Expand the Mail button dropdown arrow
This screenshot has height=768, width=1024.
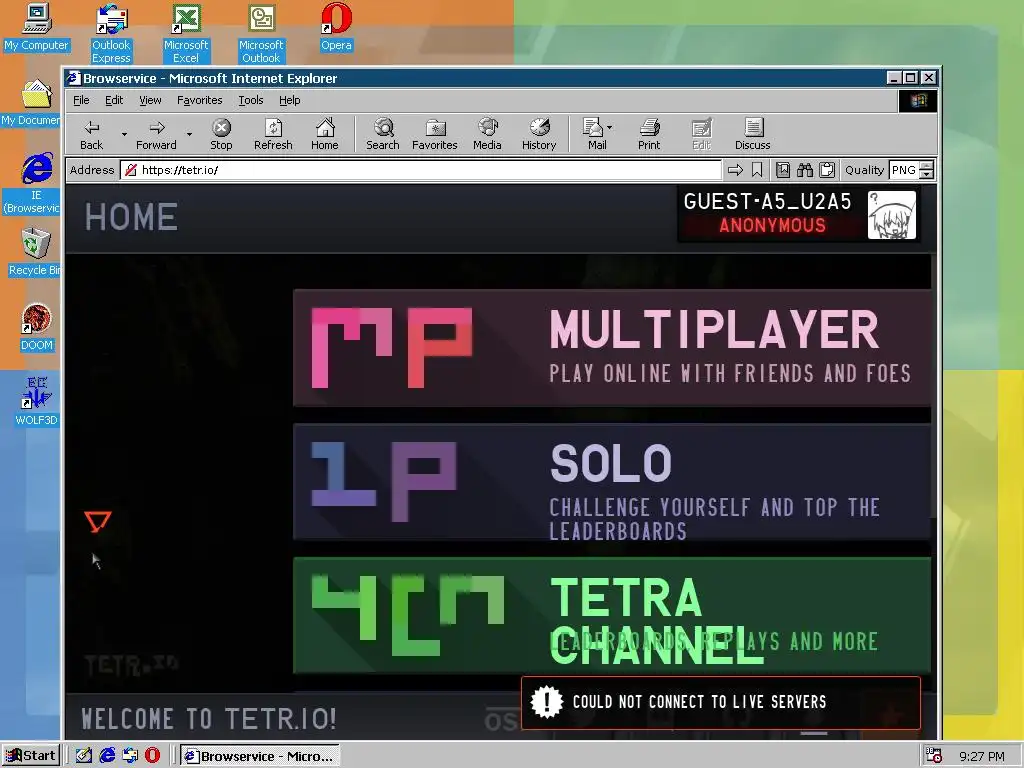coord(609,128)
